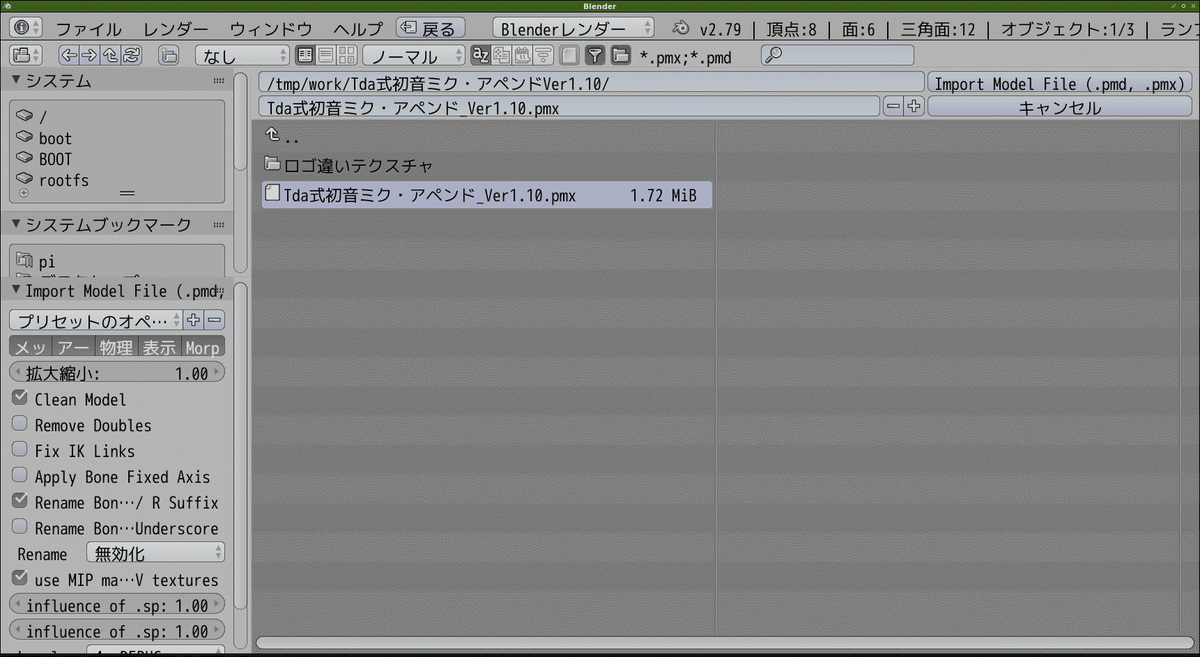The image size is (1200, 657).
Task: Click the file name field
Action: point(570,106)
